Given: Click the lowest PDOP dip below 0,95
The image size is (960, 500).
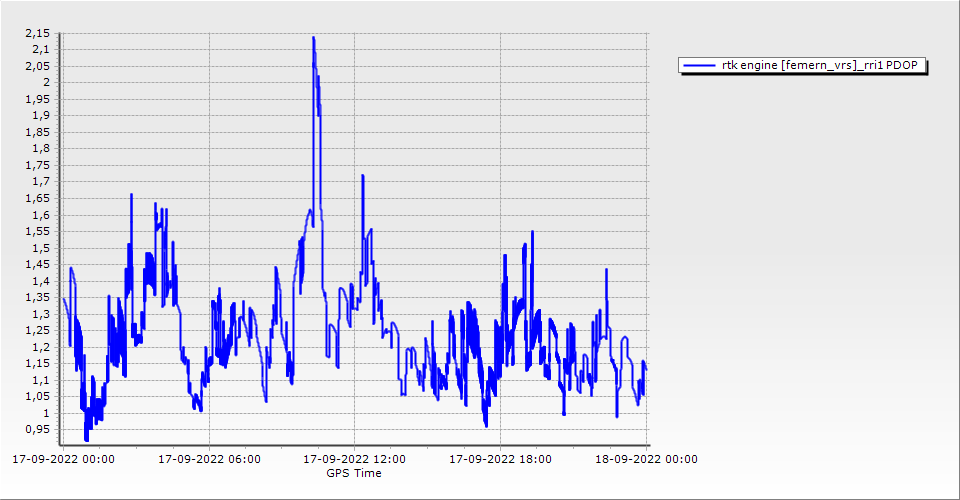Looking at the screenshot, I should pyautogui.click(x=87, y=438).
